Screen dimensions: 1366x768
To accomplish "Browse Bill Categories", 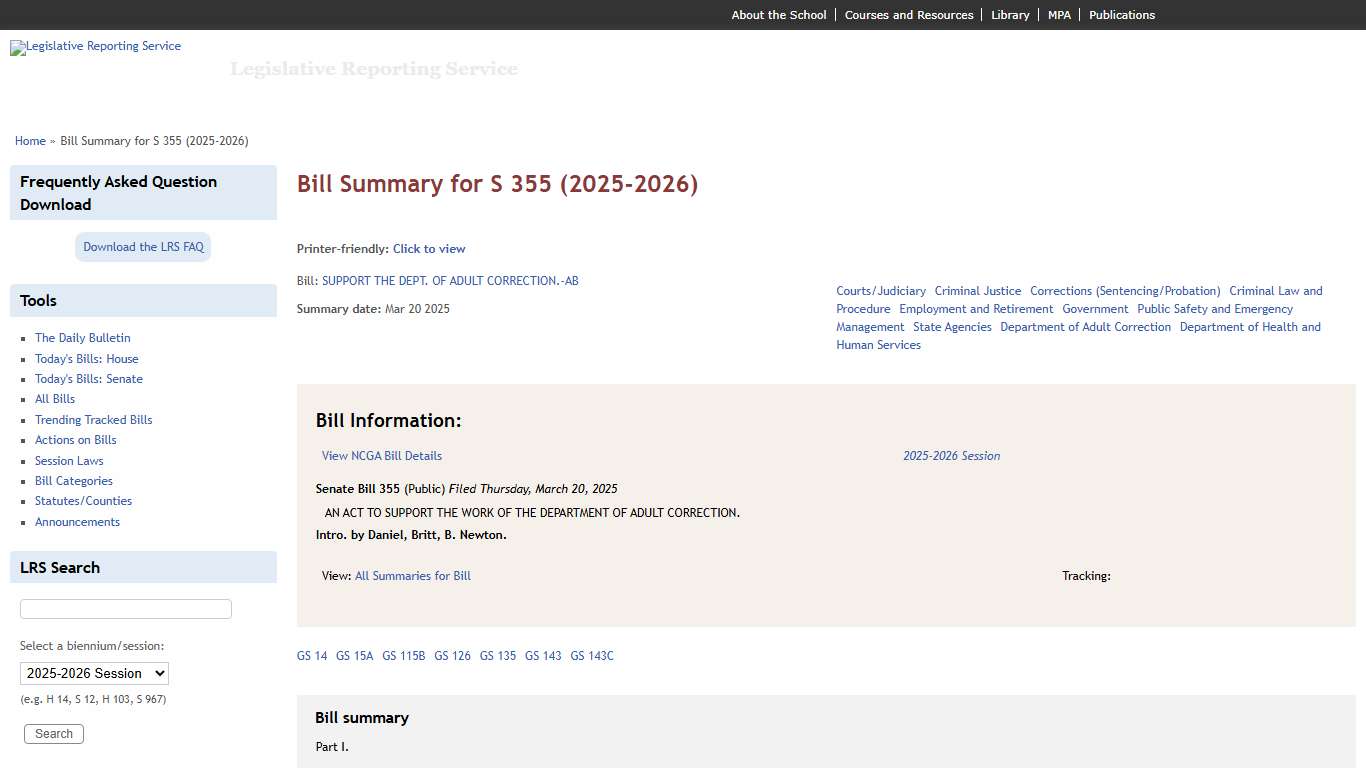I will (73, 481).
